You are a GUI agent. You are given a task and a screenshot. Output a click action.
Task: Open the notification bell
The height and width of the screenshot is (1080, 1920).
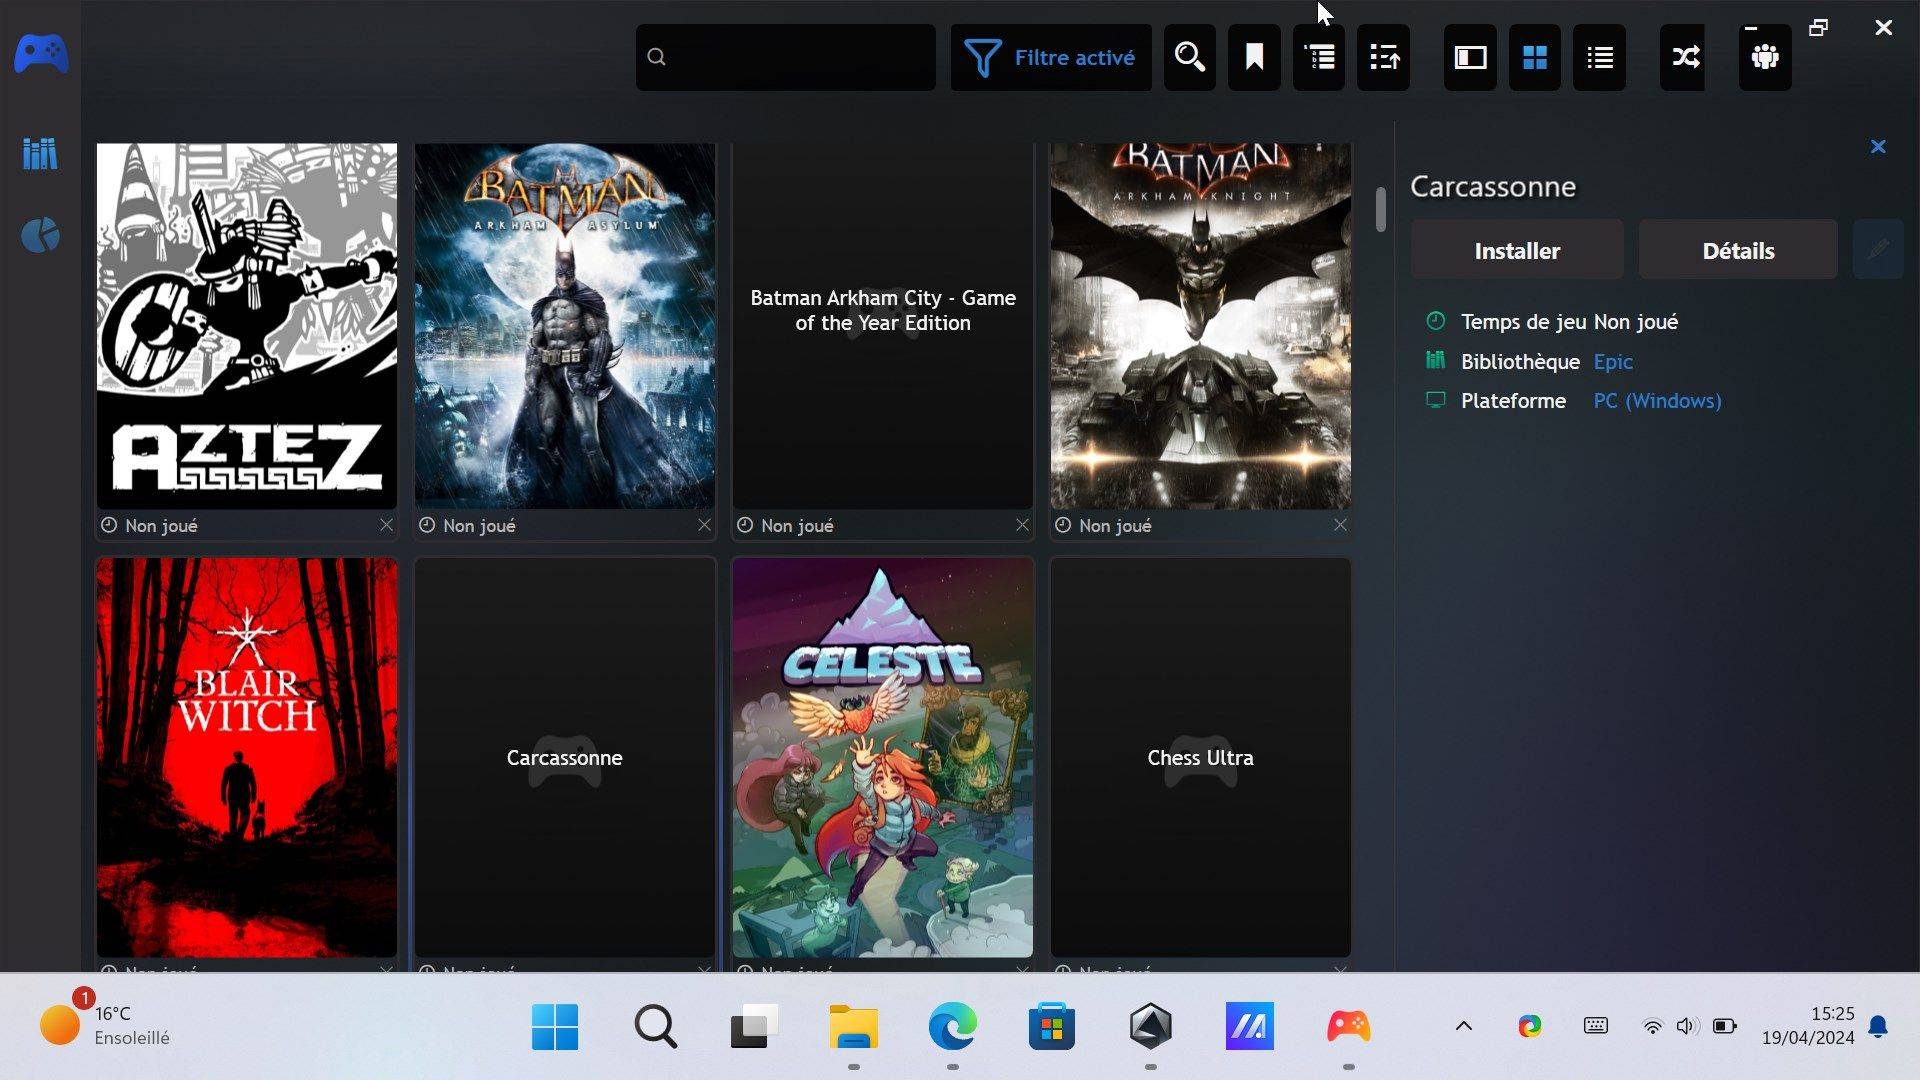pos(1878,1027)
